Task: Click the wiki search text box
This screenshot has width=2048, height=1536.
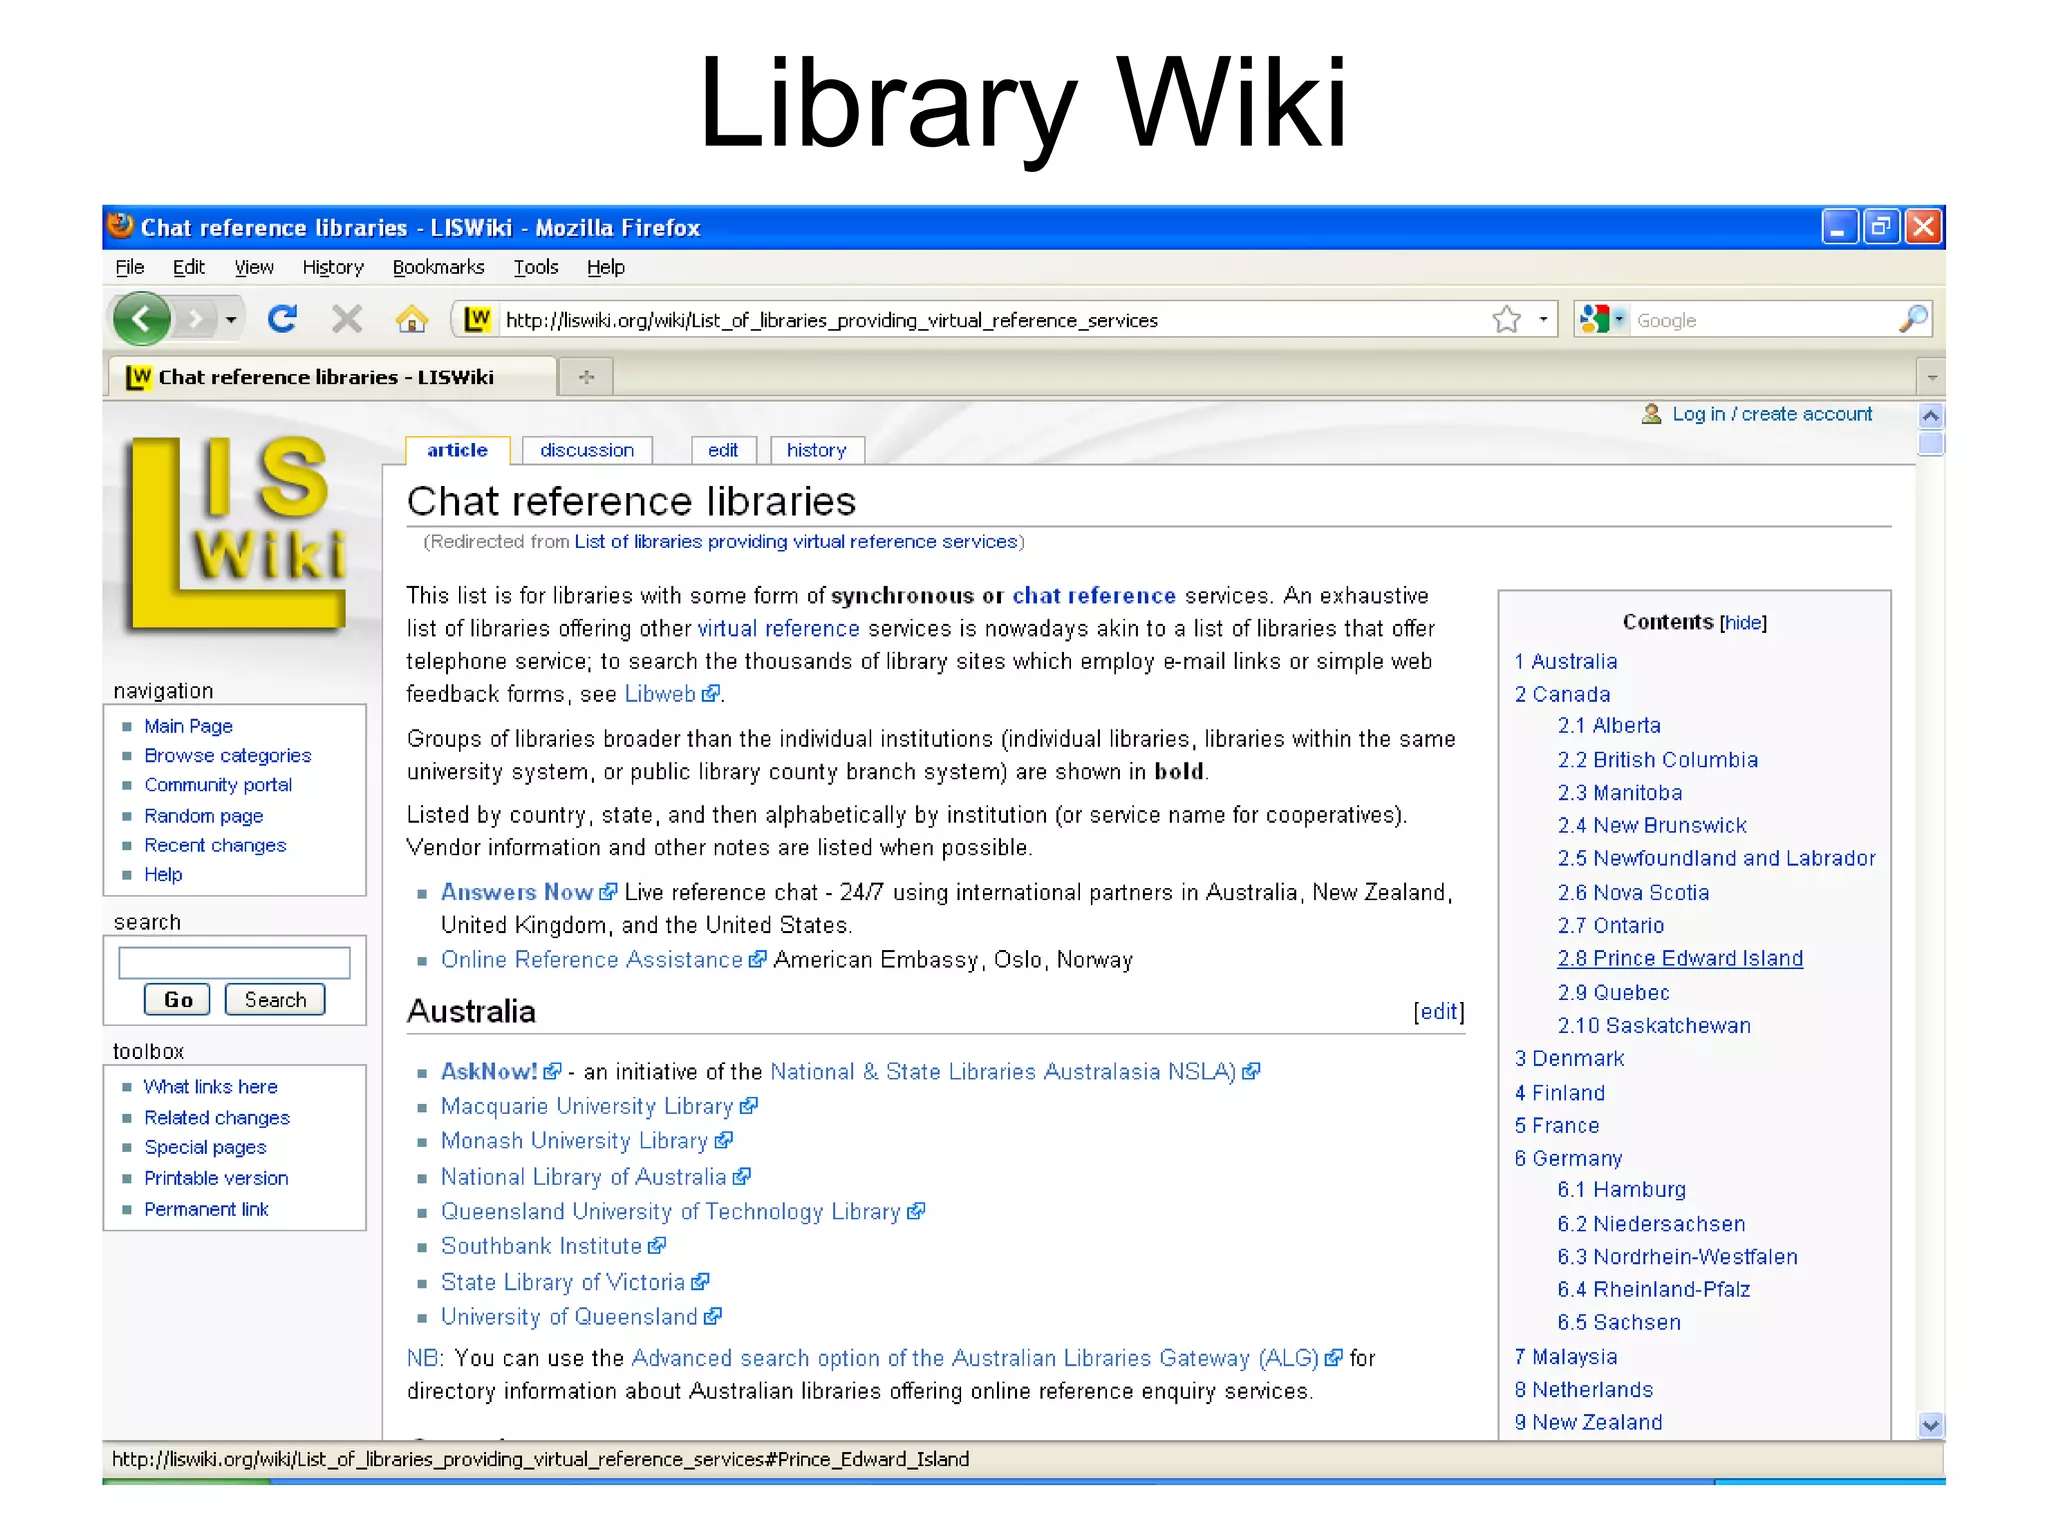Action: point(234,962)
